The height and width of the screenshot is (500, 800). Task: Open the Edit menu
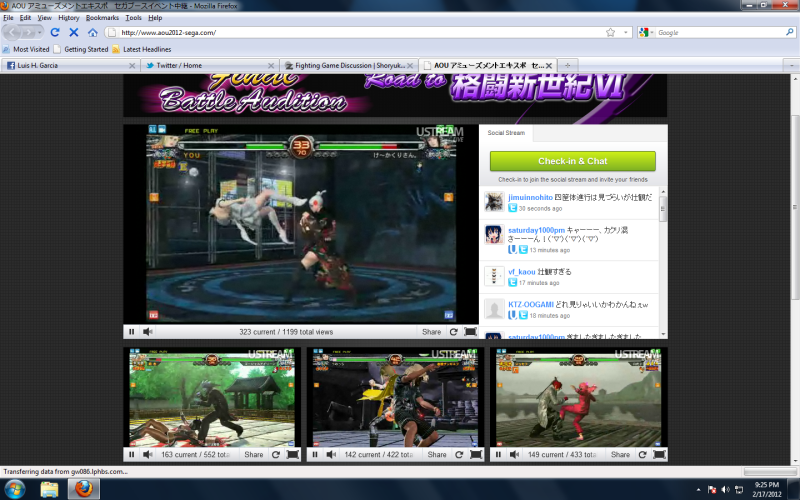25,17
